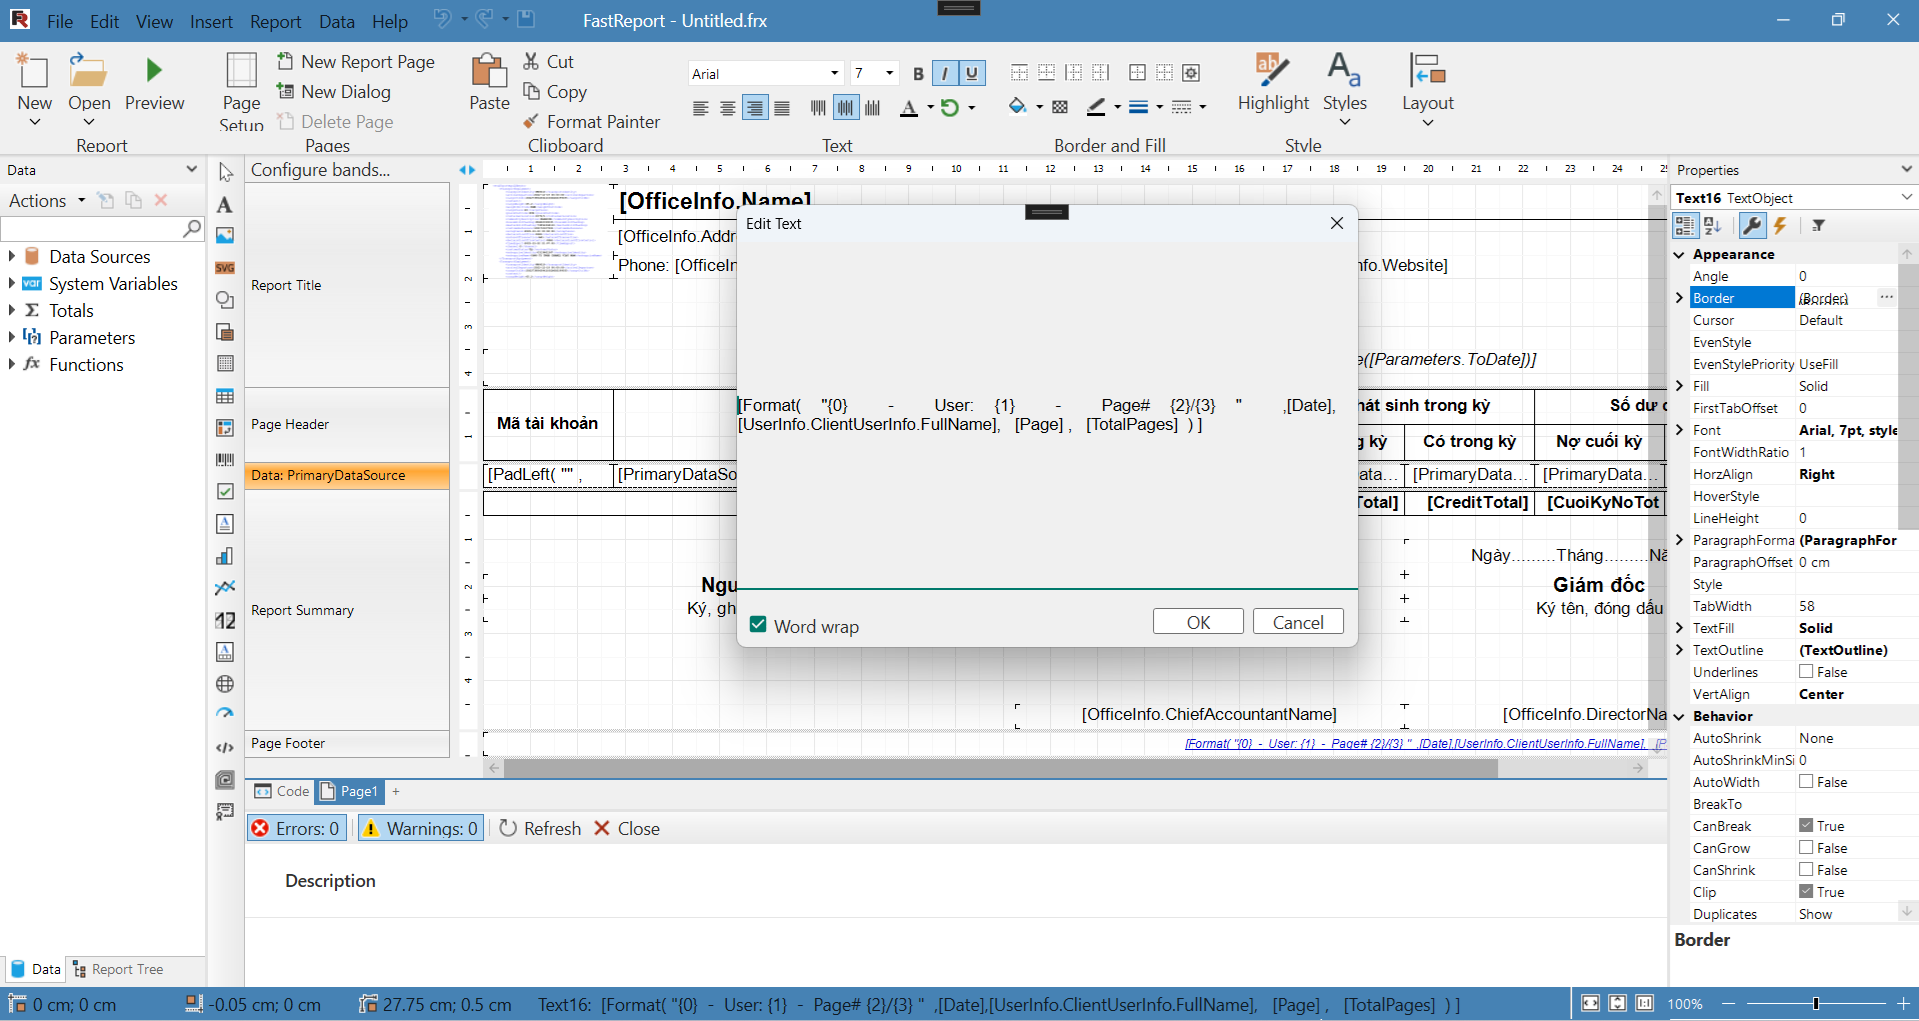1919x1021 pixels.
Task: Adjust the zoom slider in status bar
Action: pyautogui.click(x=1815, y=1004)
